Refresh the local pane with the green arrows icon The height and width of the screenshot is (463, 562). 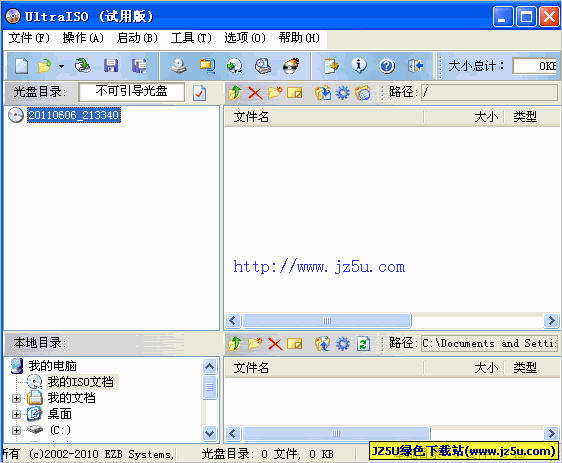click(x=363, y=344)
